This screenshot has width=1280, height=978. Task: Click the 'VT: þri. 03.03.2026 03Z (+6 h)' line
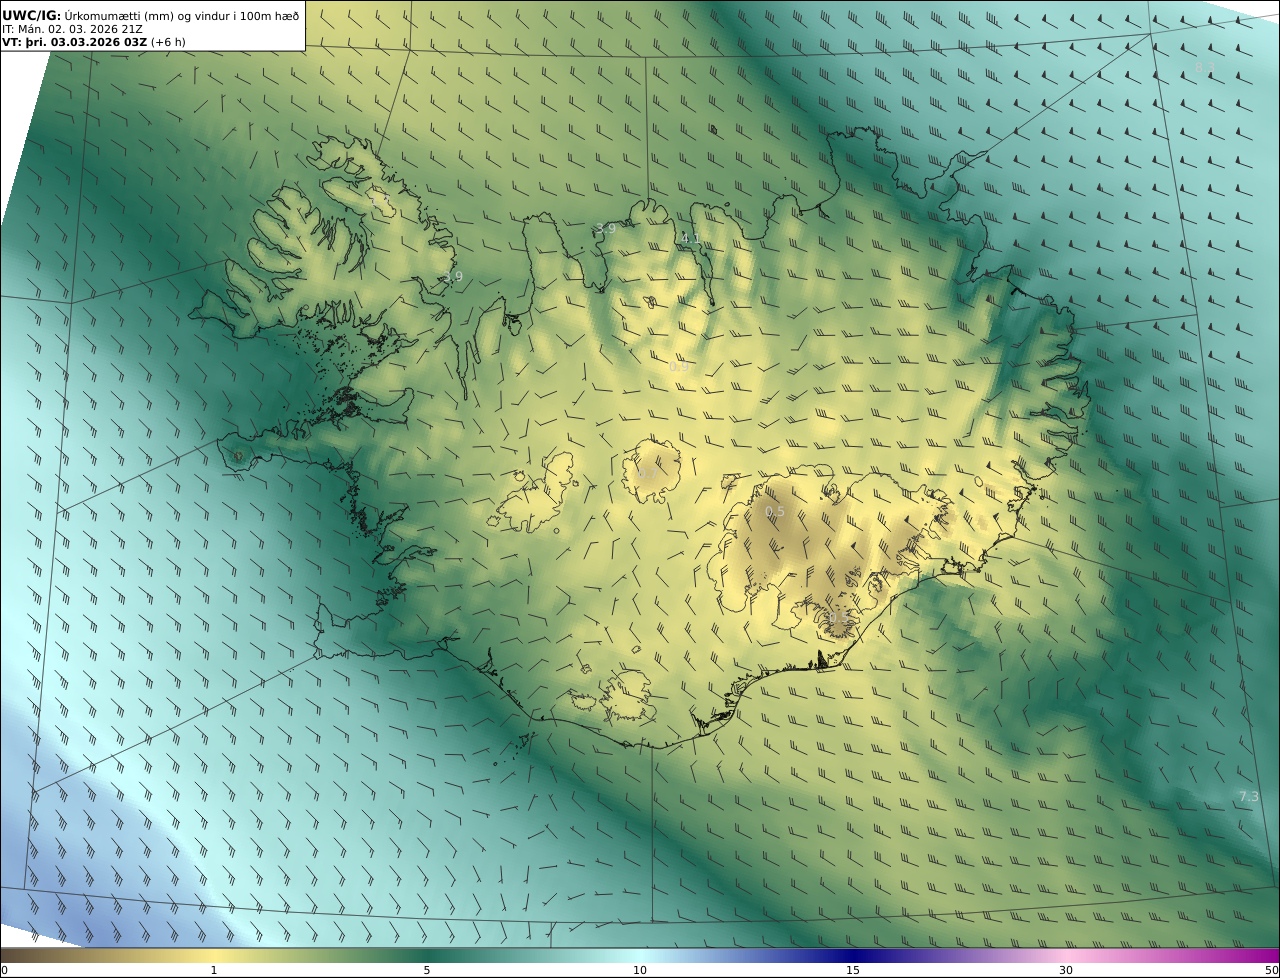coord(93,42)
